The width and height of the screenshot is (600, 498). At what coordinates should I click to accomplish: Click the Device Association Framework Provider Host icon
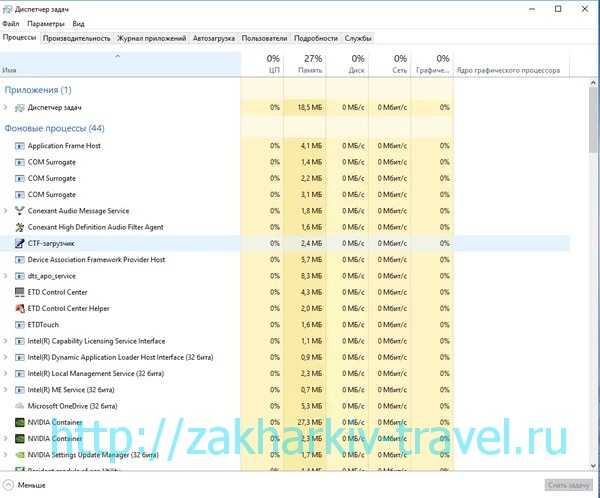pos(20,260)
